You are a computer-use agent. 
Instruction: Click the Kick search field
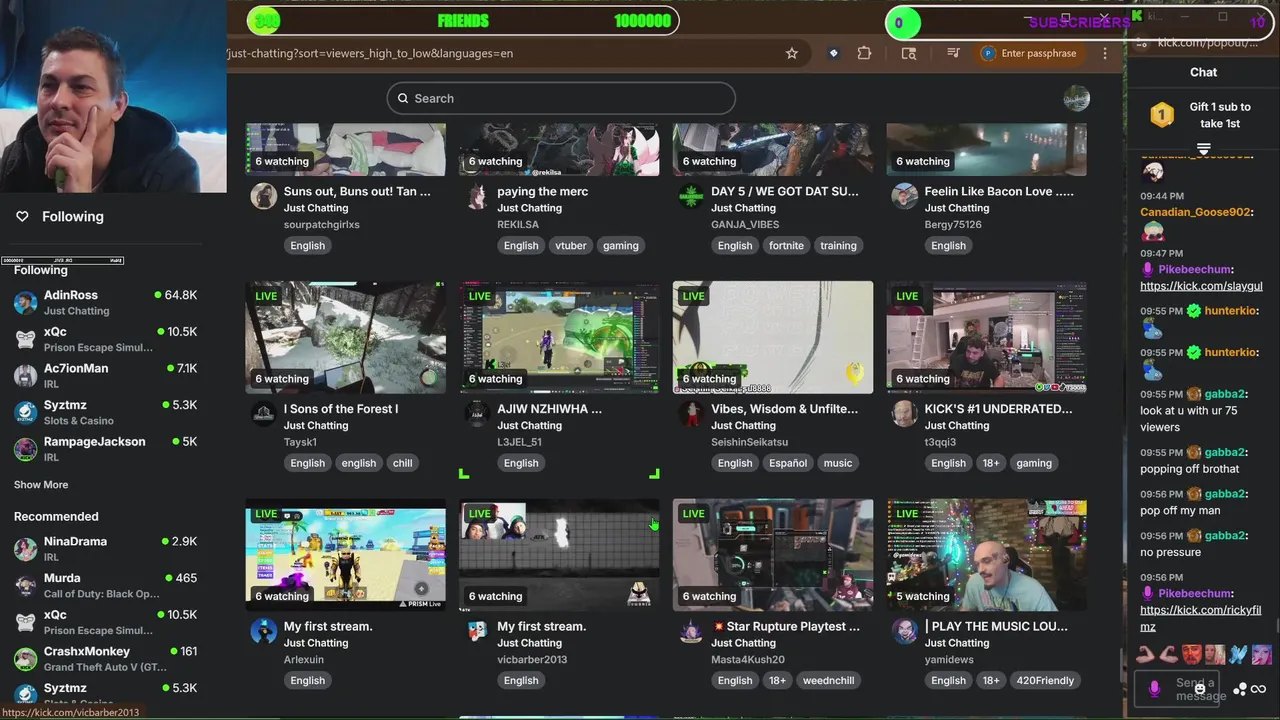coord(561,98)
